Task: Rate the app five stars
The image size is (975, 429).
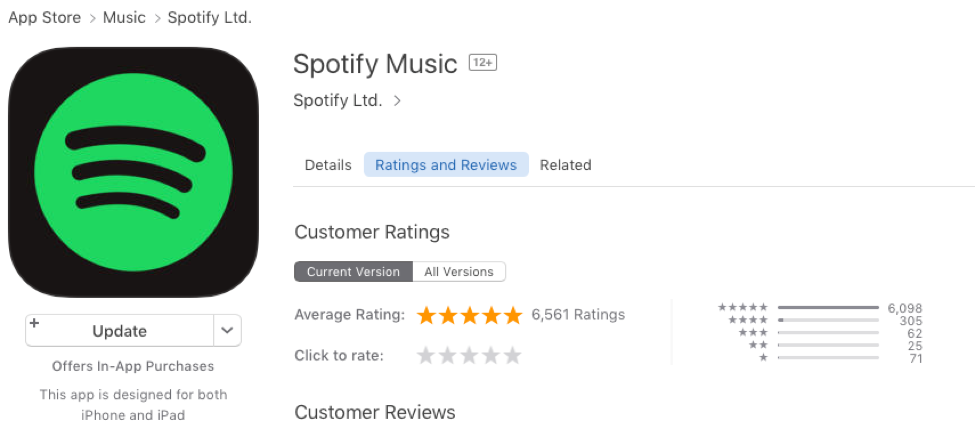Action: (513, 355)
